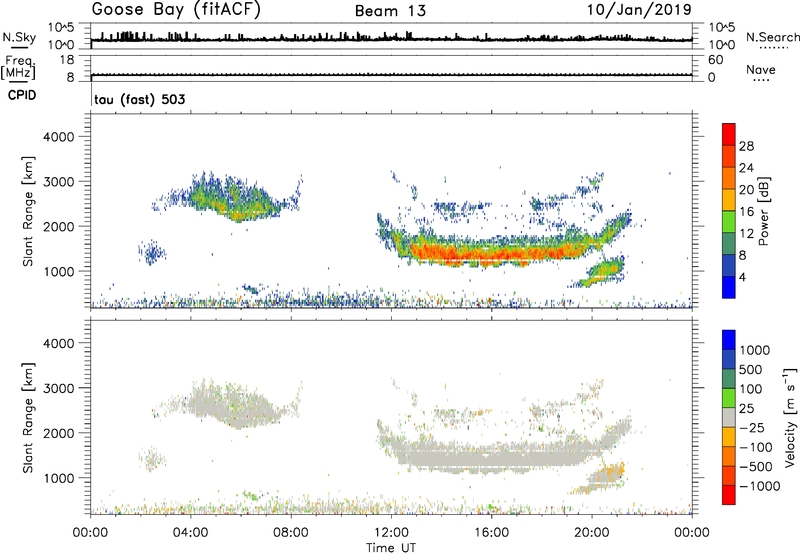Image resolution: width=800 pixels, height=554 pixels.
Task: Click the "-100" label on Velocity colorbar
Action: click(x=756, y=447)
